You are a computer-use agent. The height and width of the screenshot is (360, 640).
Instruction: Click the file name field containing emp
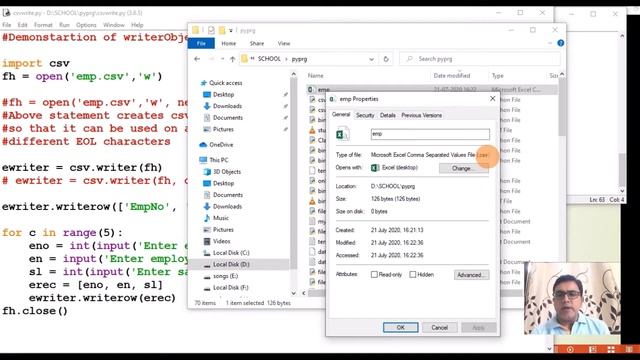(x=430, y=134)
